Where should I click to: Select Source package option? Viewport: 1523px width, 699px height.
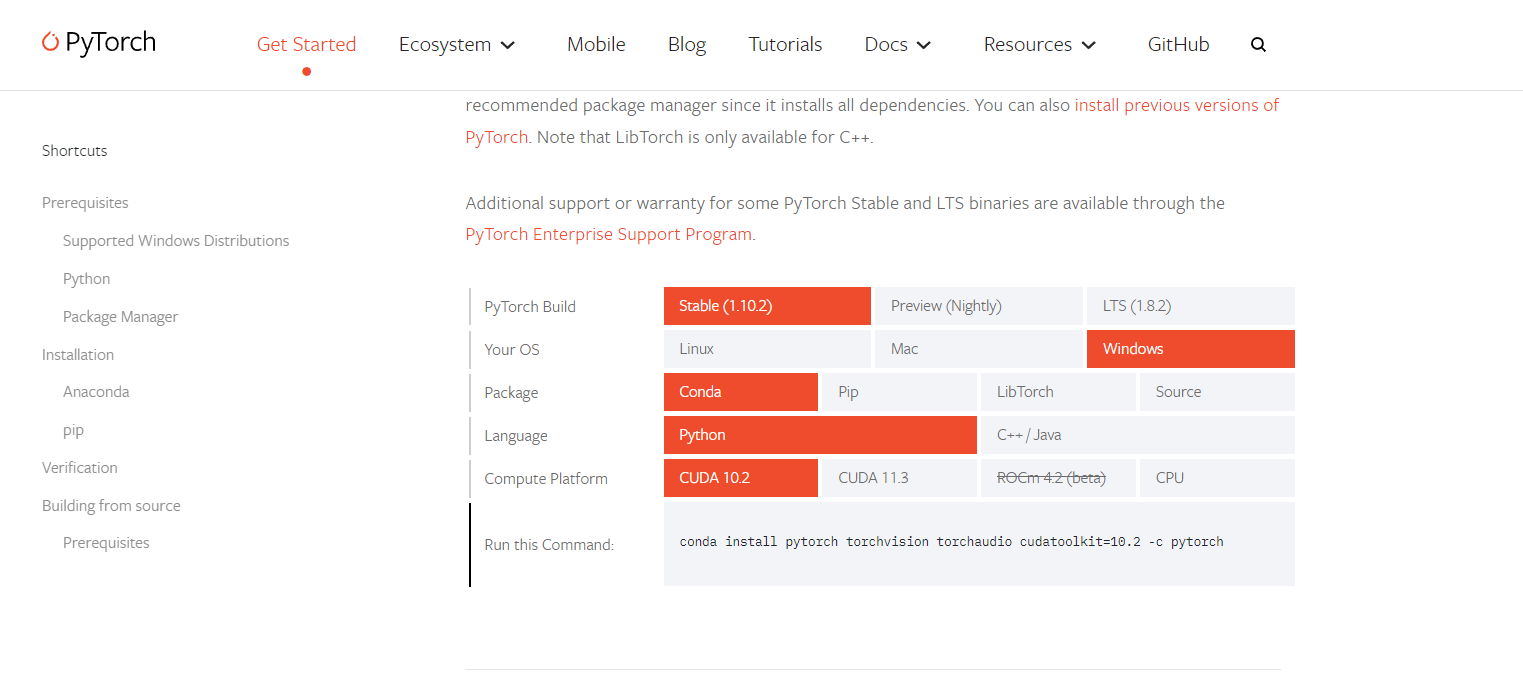point(1217,392)
